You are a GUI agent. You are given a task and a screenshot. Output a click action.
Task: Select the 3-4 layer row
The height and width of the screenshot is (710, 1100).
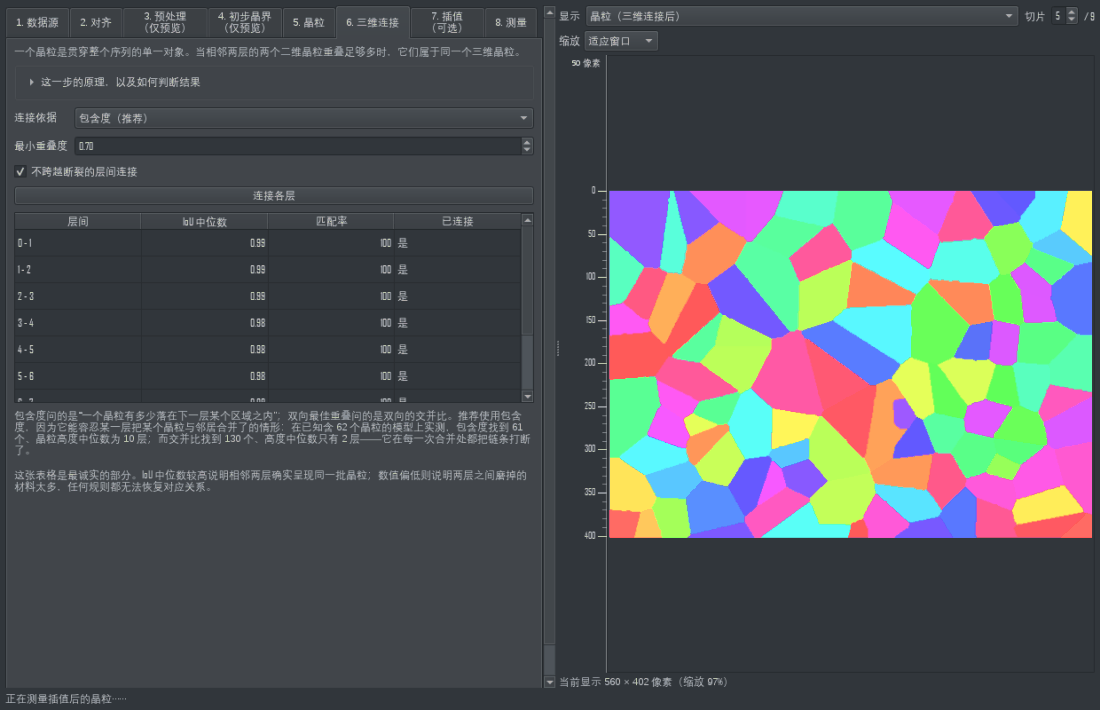[x=267, y=323]
